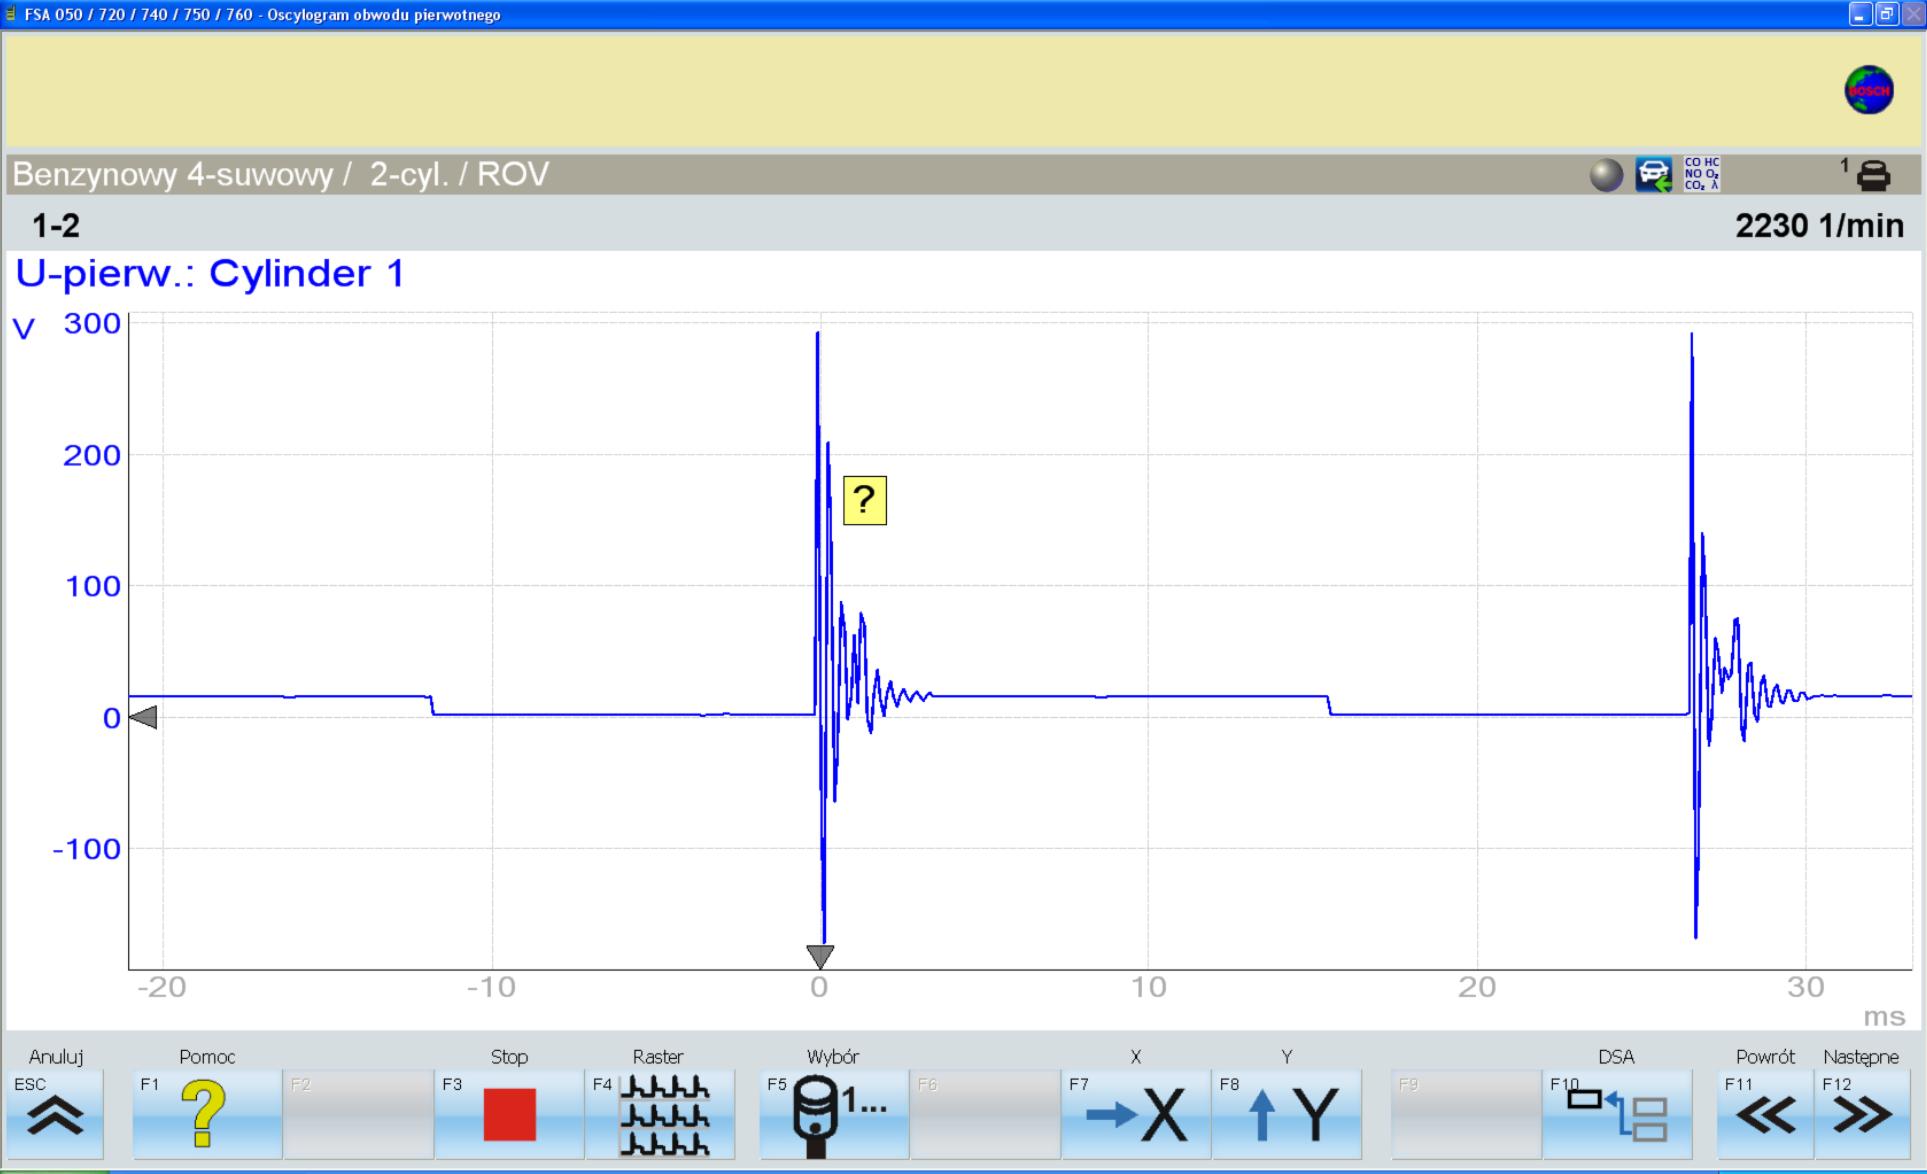The height and width of the screenshot is (1174, 1927).
Task: Open the CO HC exhaust gas icon
Action: 1701,174
